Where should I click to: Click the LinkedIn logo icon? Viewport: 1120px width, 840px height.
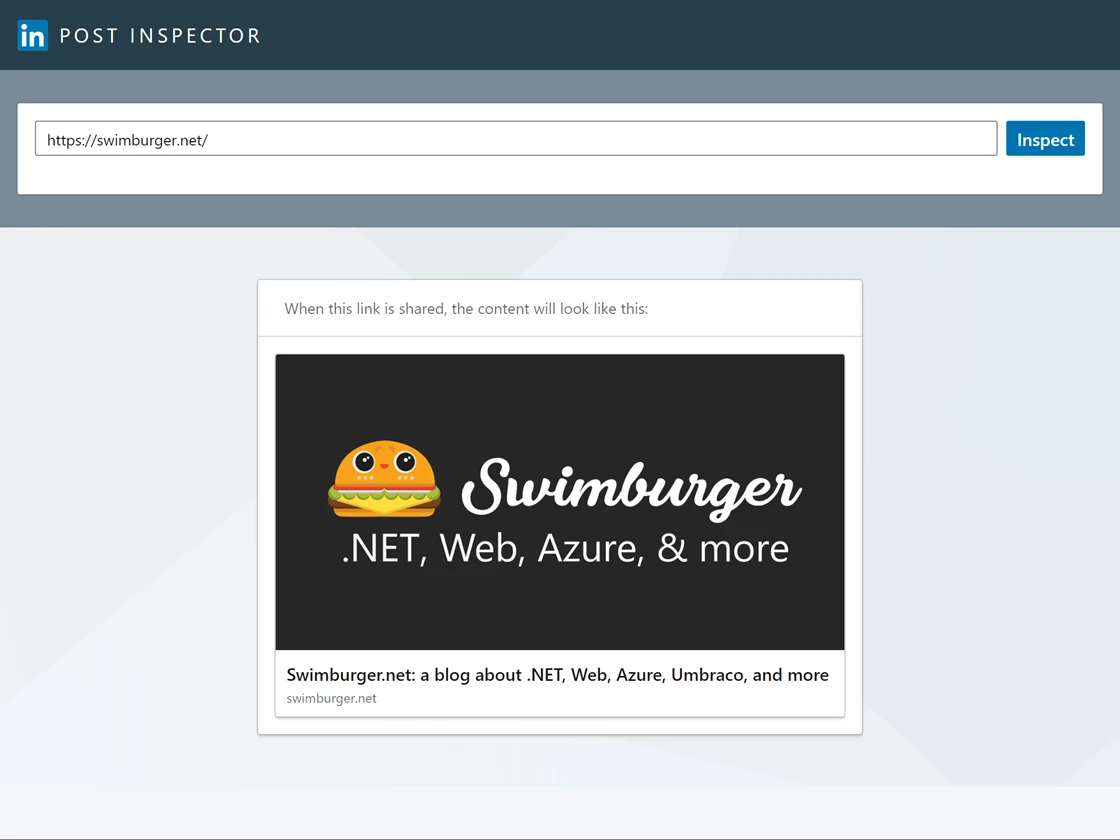point(32,36)
